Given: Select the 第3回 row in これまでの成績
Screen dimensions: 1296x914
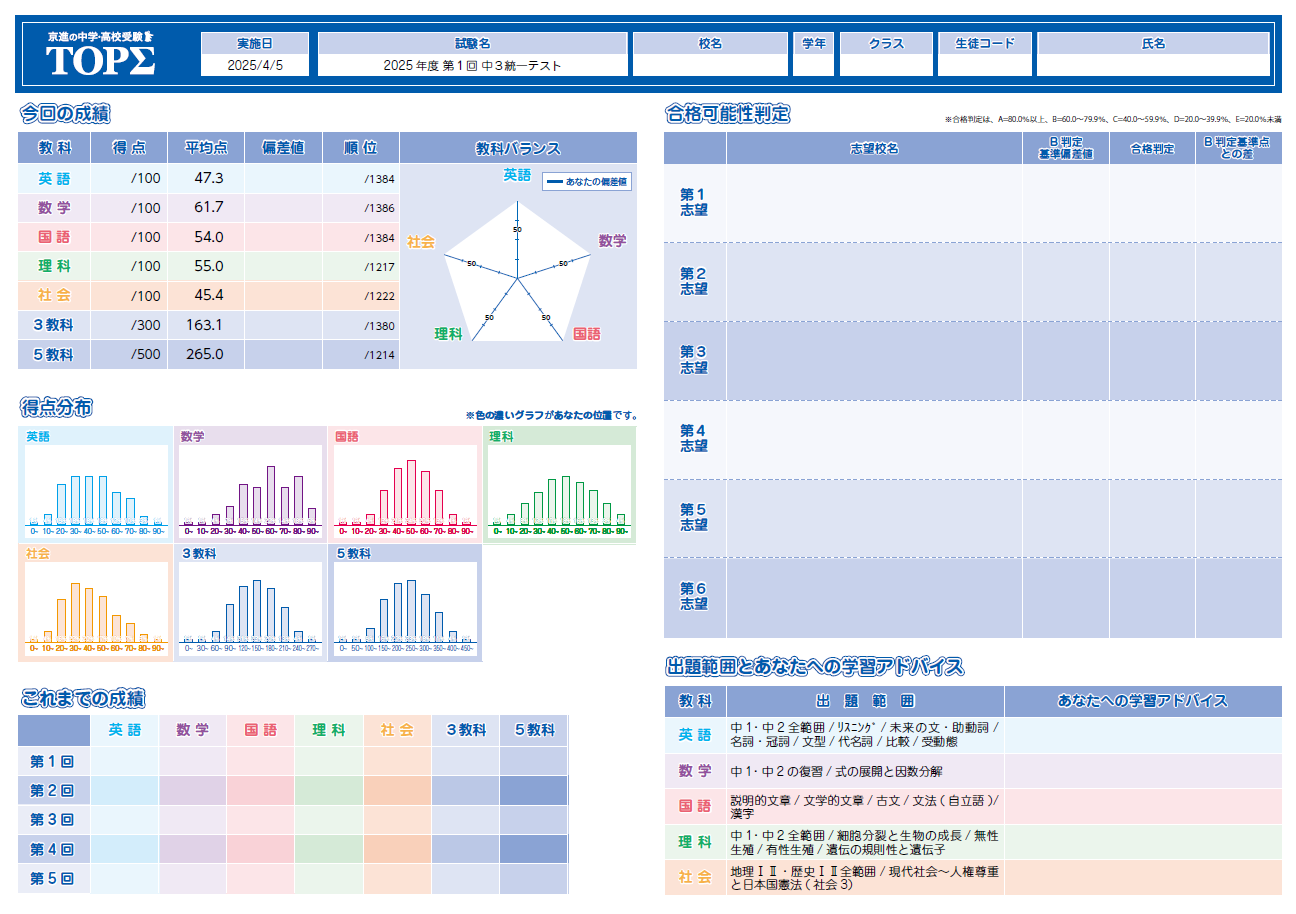Looking at the screenshot, I should pyautogui.click(x=53, y=819).
